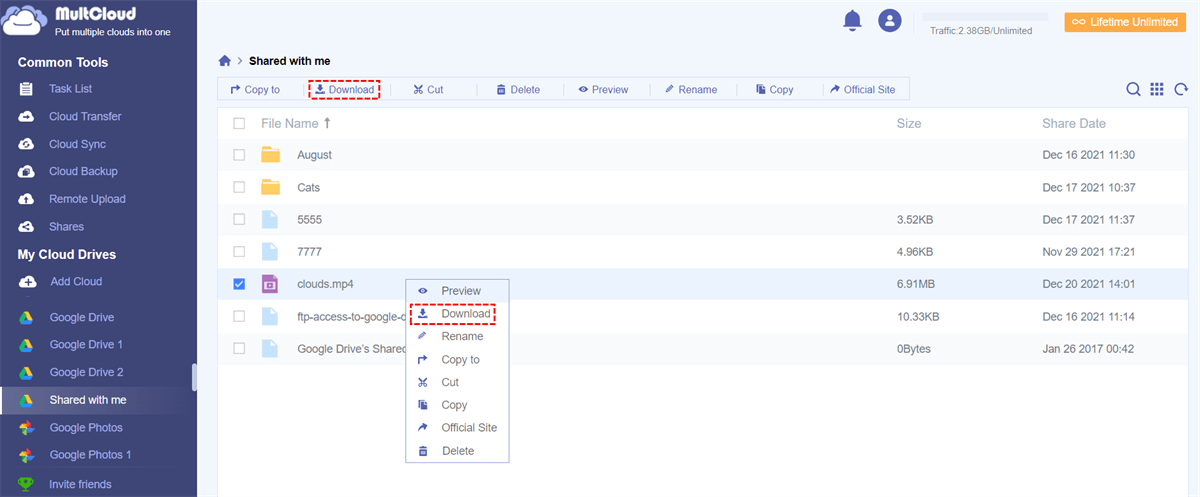Click the clouds.mp4 video file icon
Image resolution: width=1200 pixels, height=497 pixels.
[269, 284]
